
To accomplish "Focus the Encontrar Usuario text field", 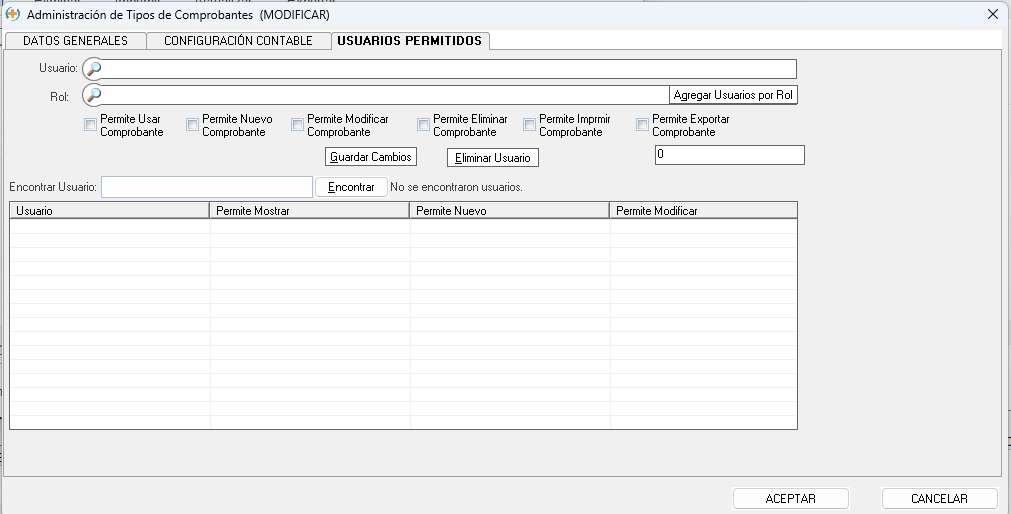I will pos(207,187).
